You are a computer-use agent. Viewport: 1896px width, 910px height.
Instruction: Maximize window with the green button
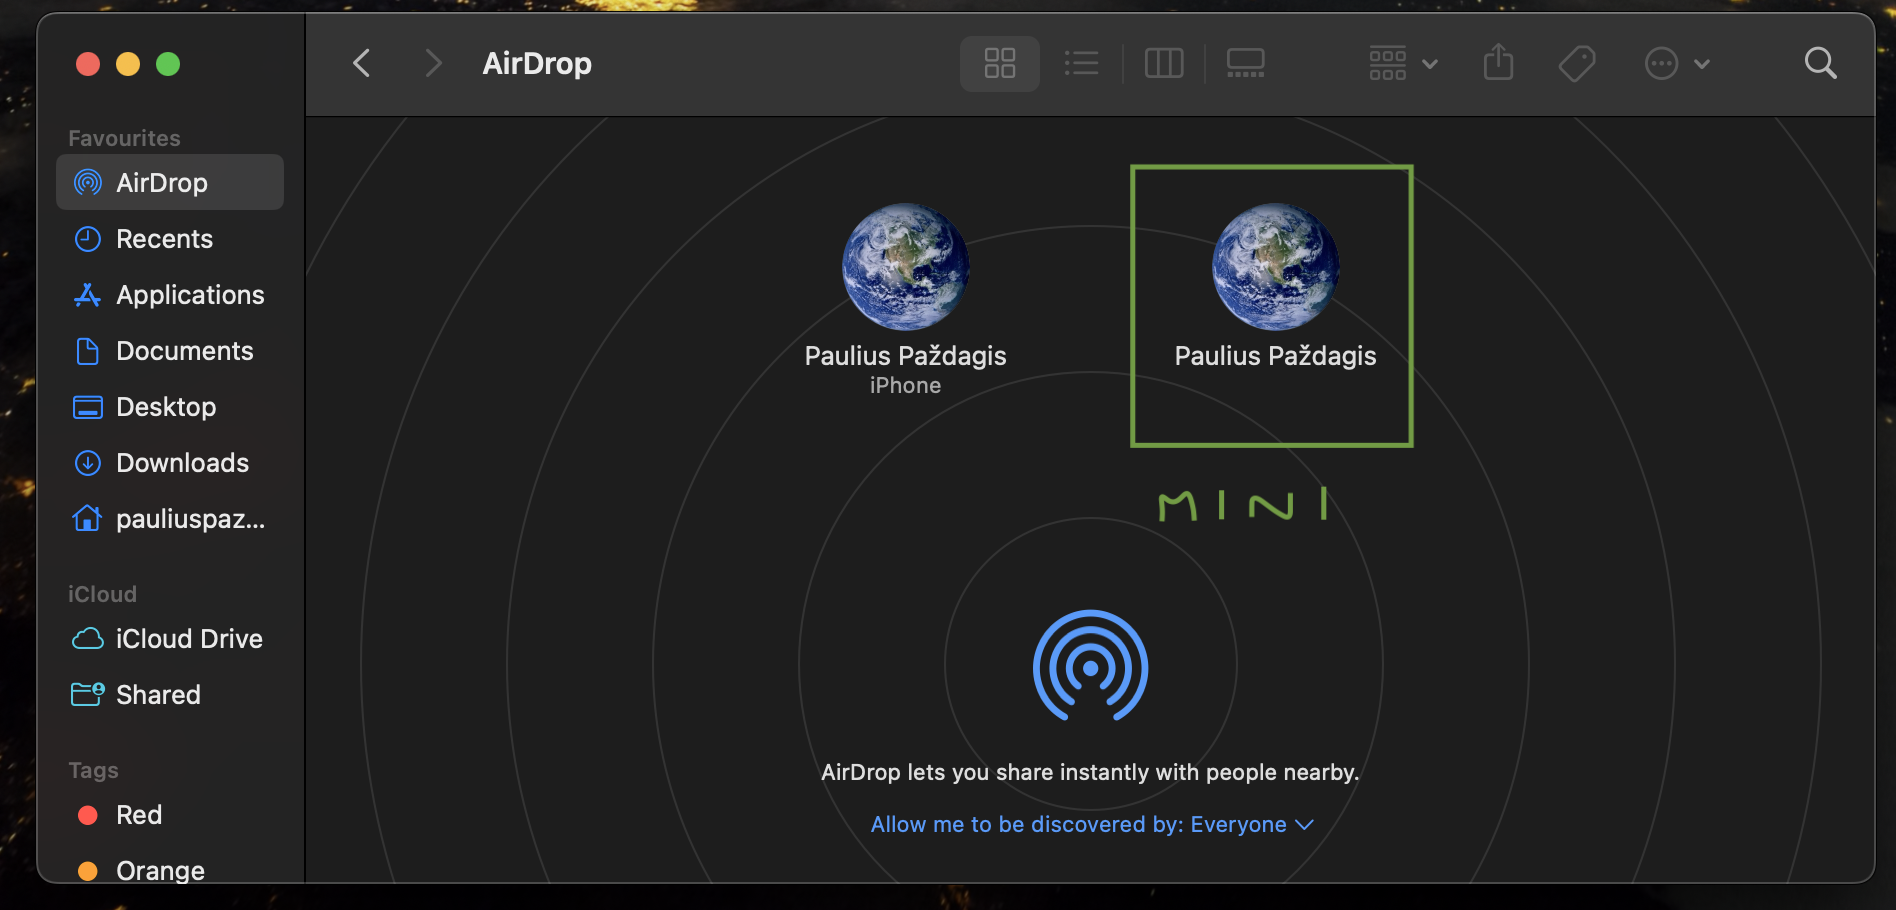coord(168,64)
